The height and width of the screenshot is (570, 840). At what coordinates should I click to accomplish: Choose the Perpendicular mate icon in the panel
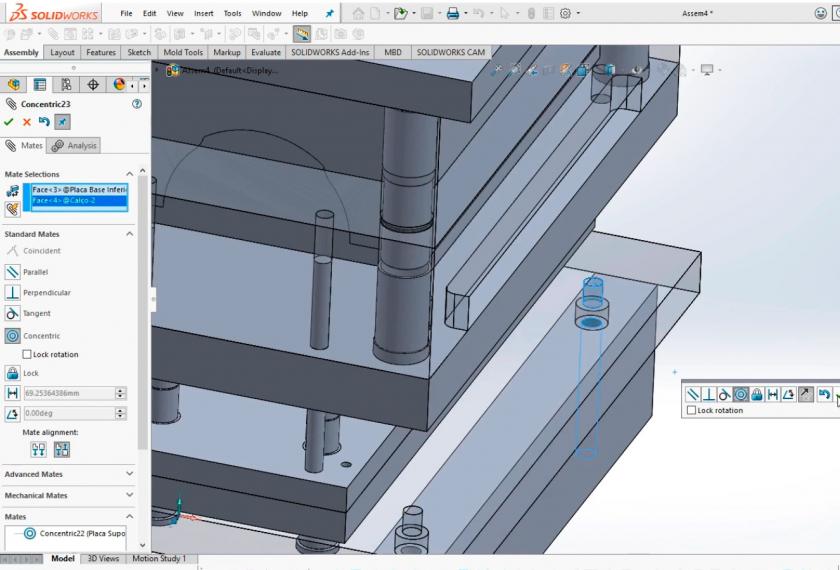(13, 293)
